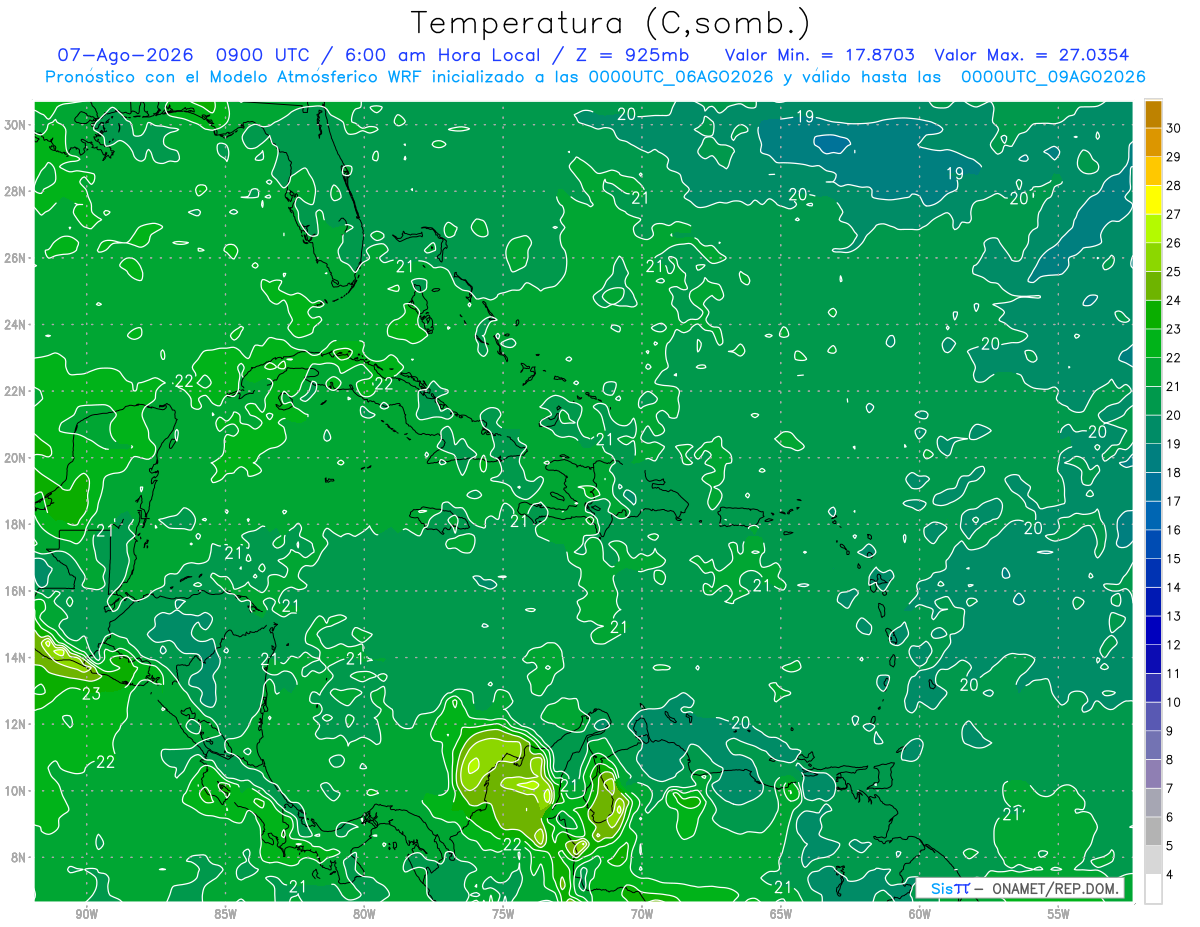The width and height of the screenshot is (1200, 927).
Task: Click the "60W" longitude axis label
Action: (920, 914)
